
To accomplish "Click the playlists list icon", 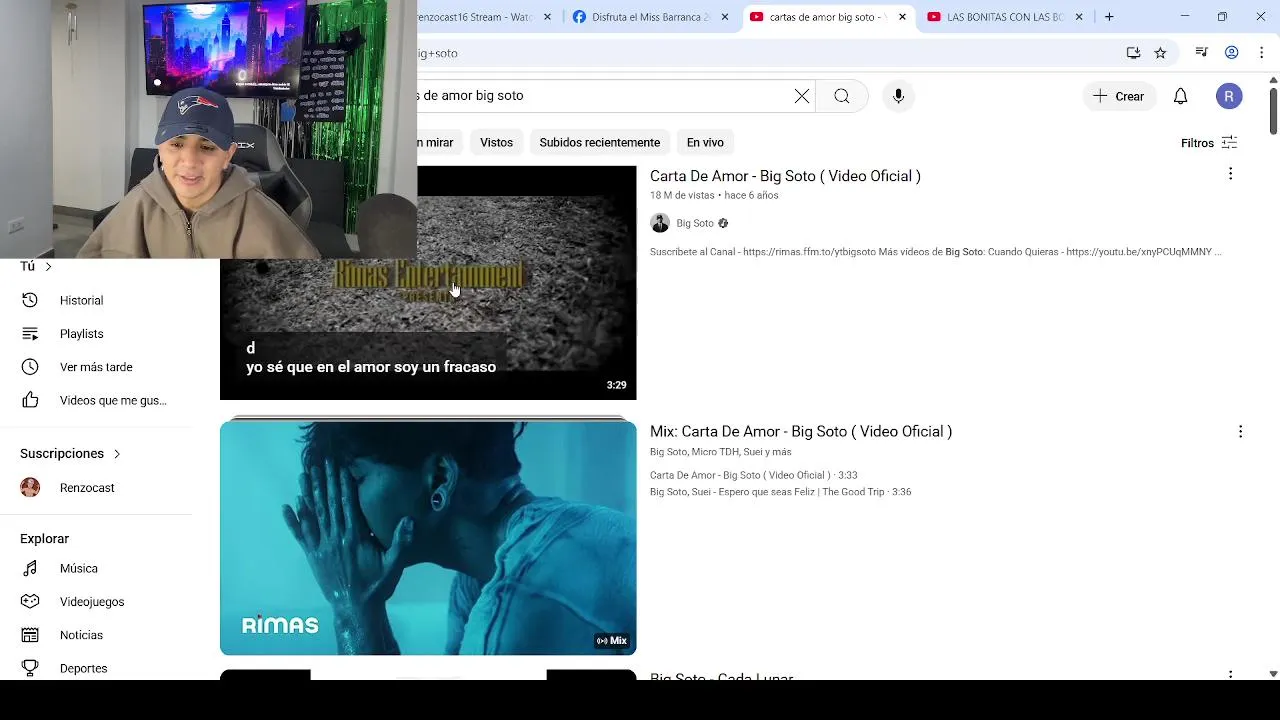I will pyautogui.click(x=30, y=334).
